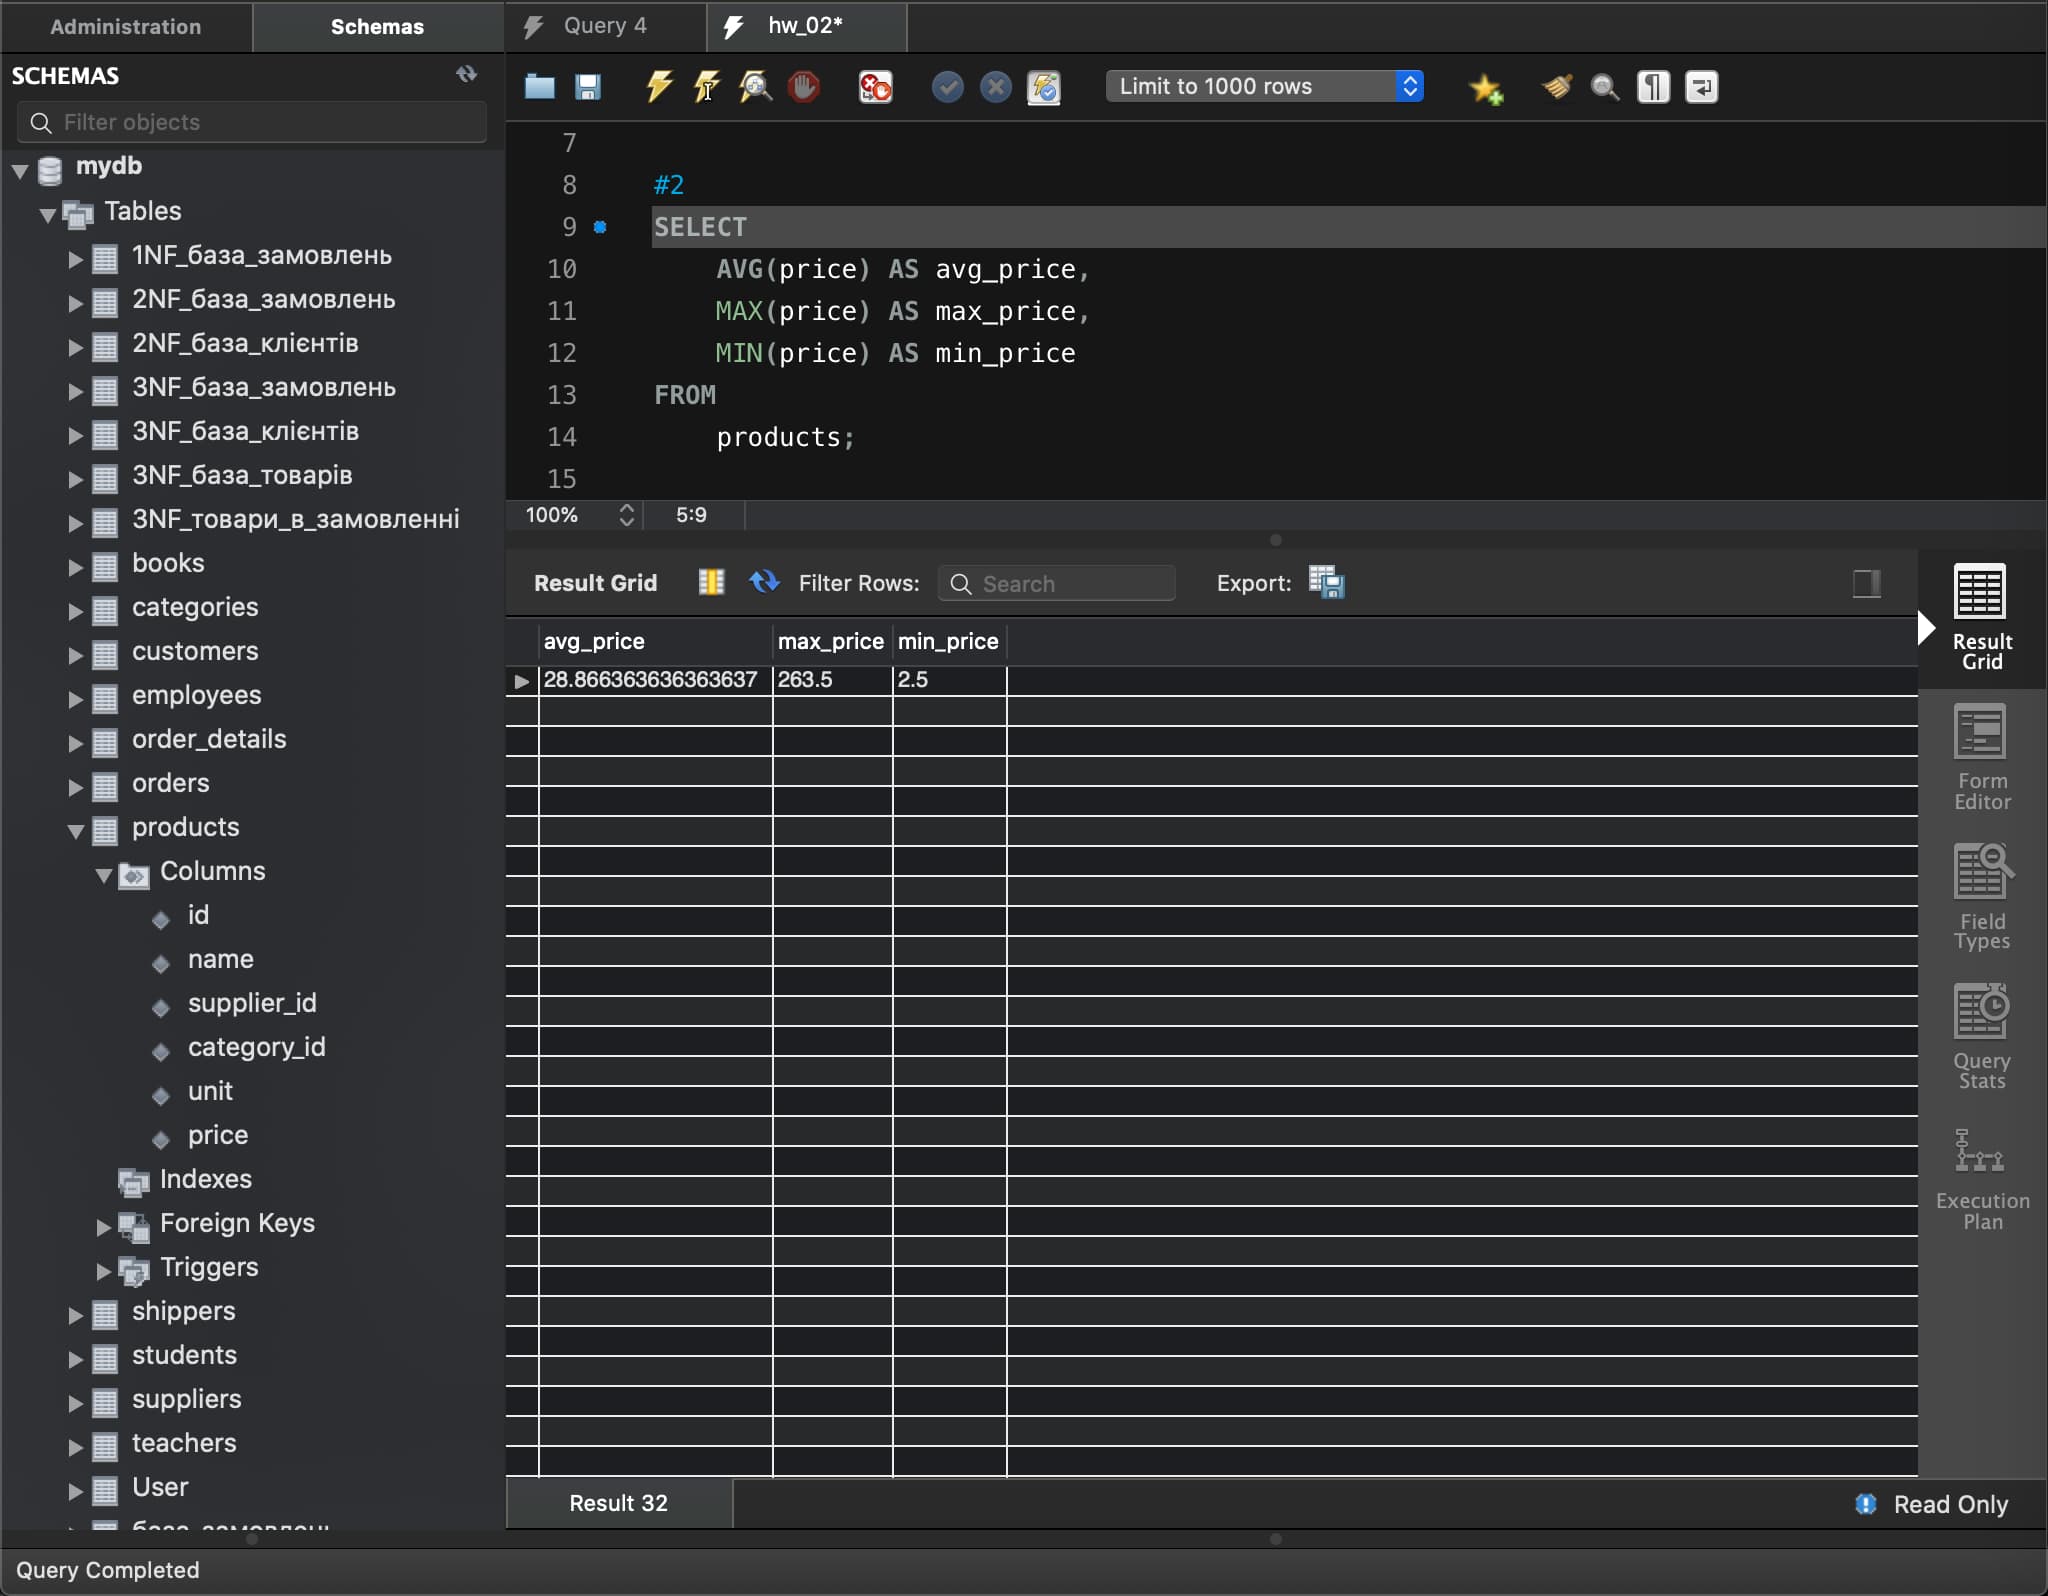Image resolution: width=2048 pixels, height=1596 pixels.
Task: Expand the customers table
Action: (75, 655)
